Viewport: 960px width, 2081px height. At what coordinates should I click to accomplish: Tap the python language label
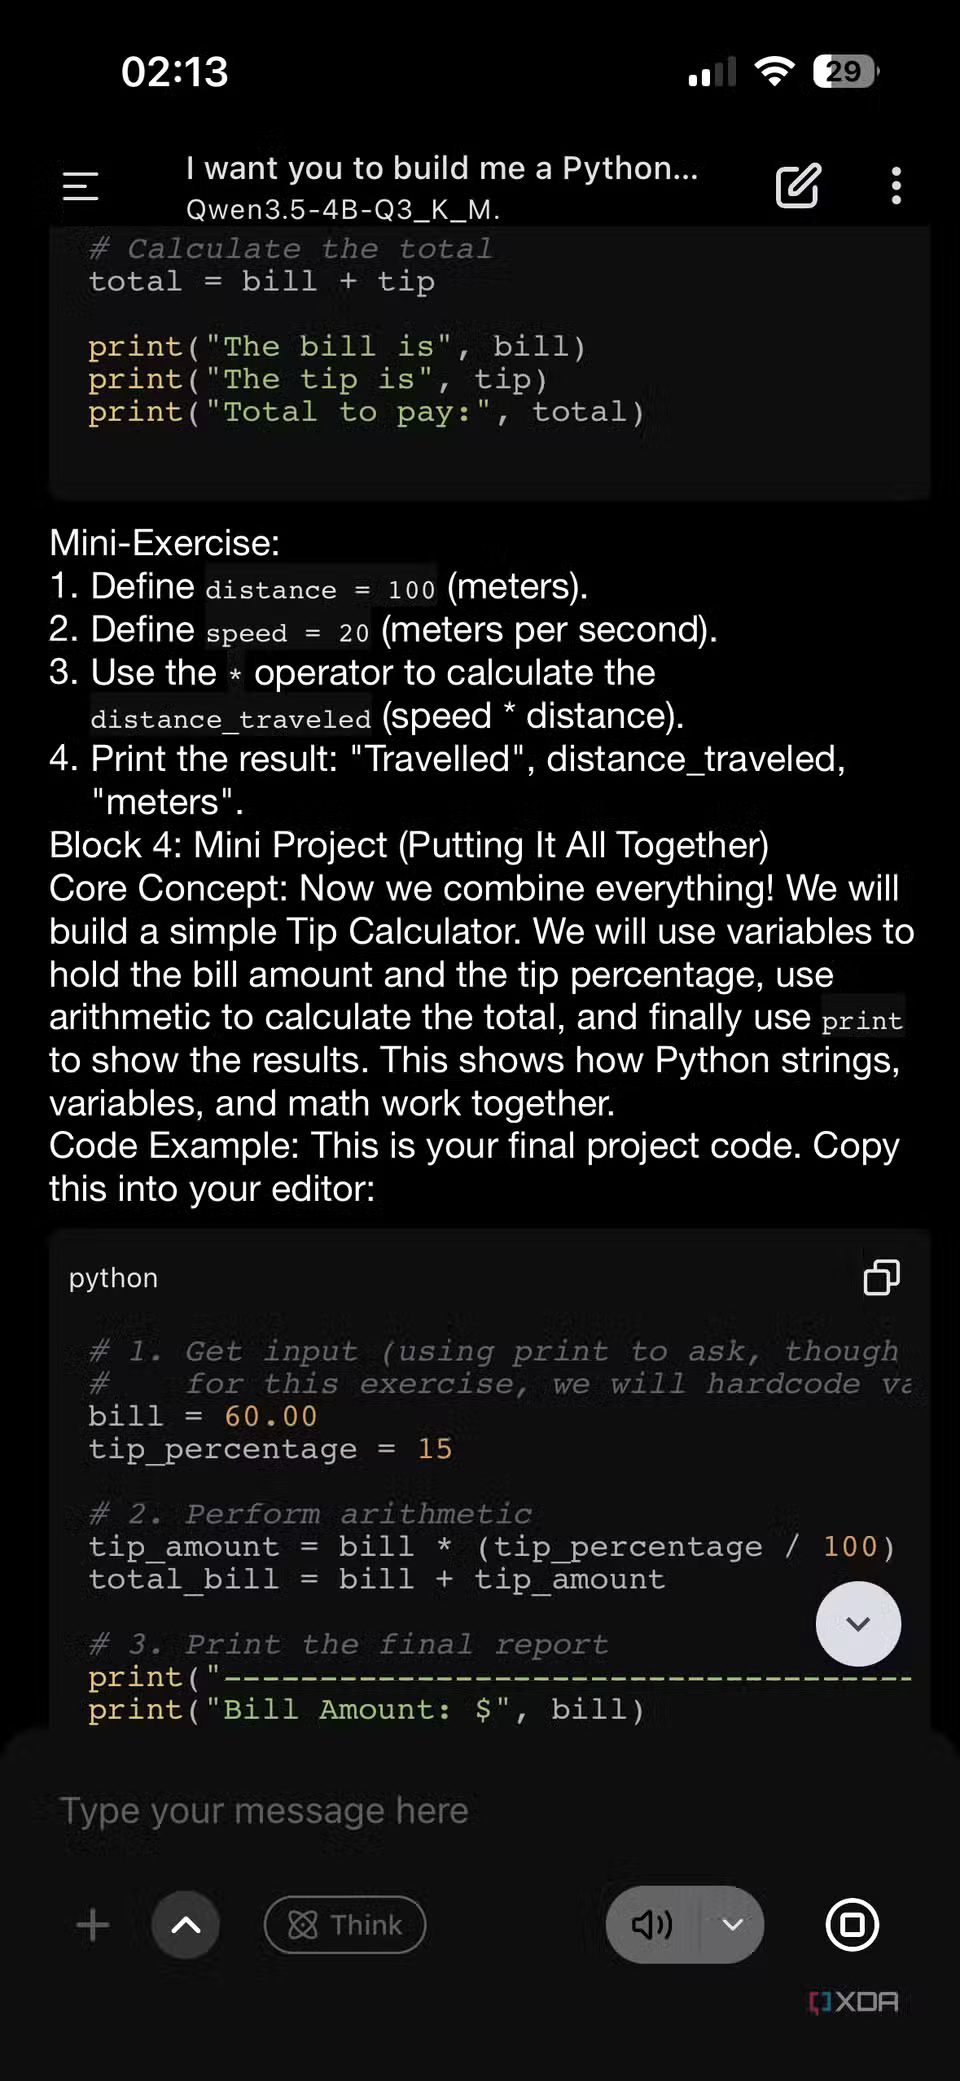click(113, 1278)
